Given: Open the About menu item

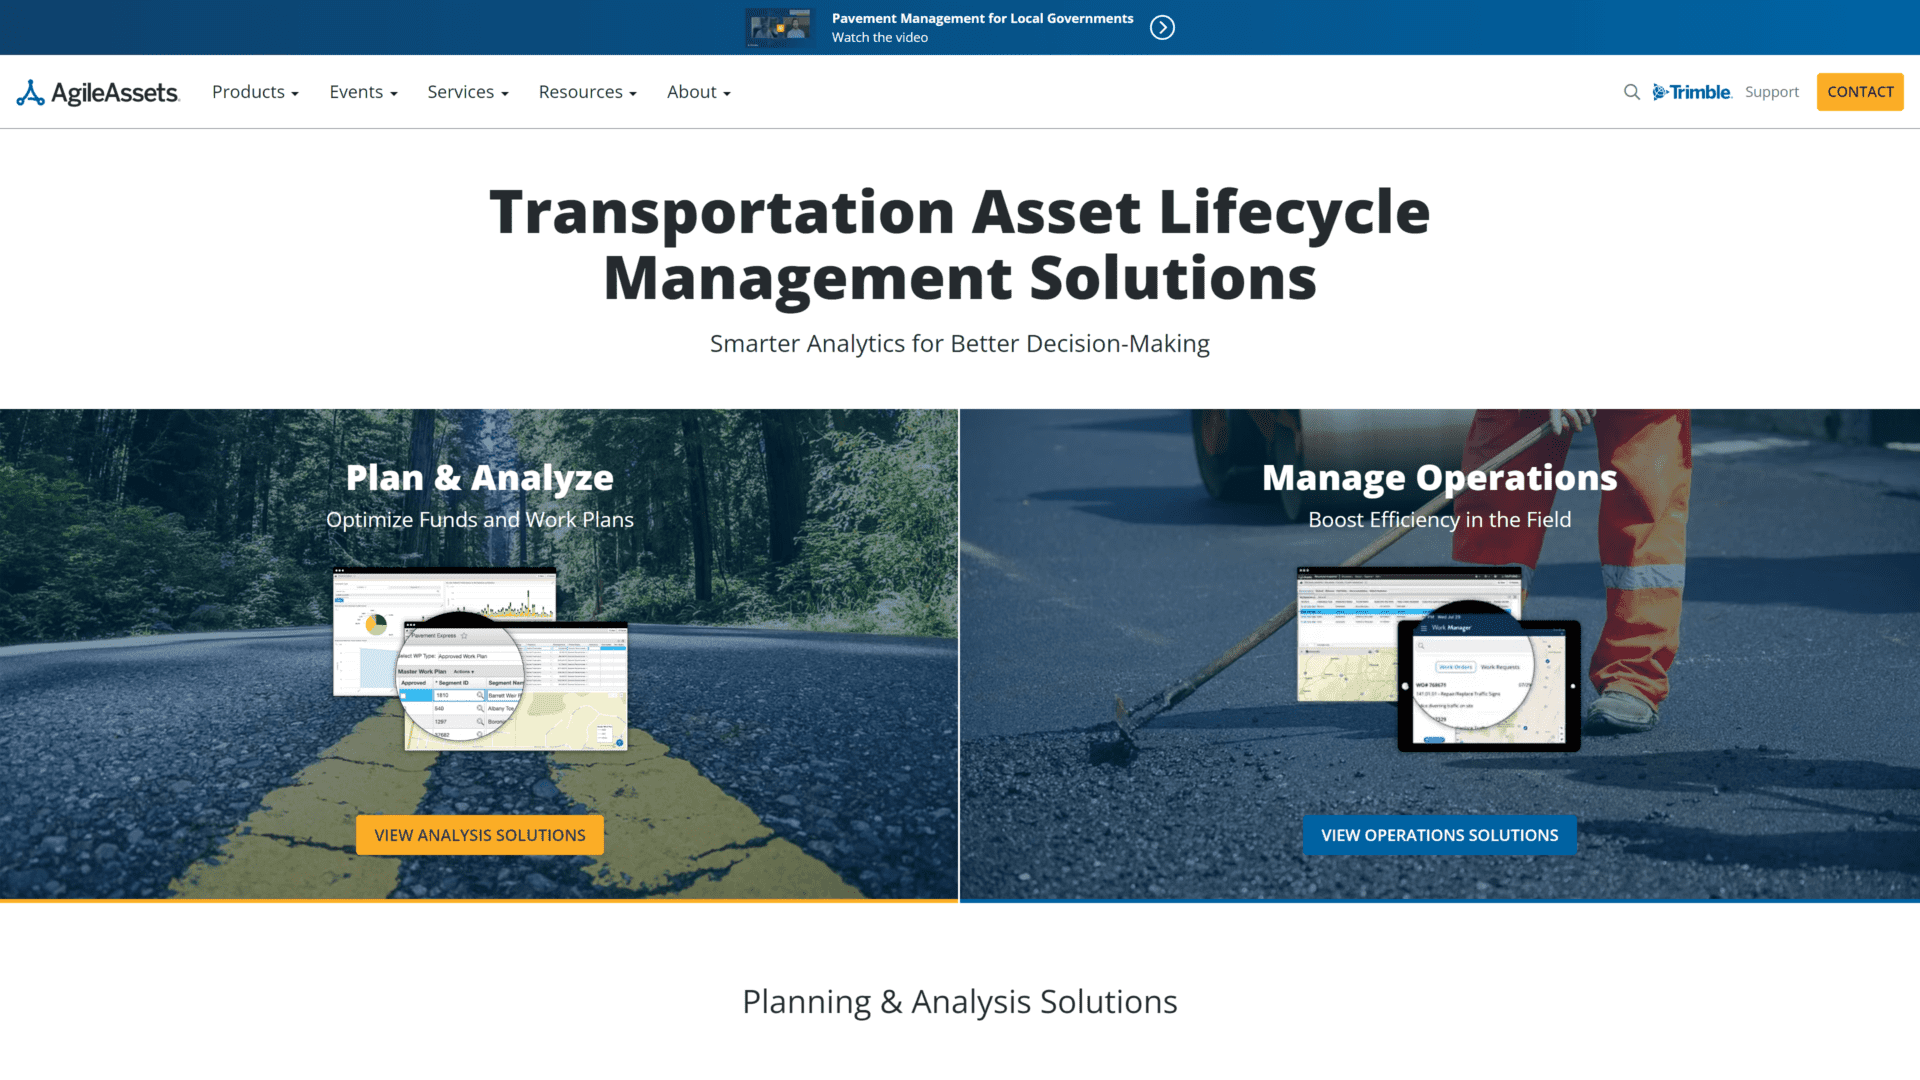Looking at the screenshot, I should (x=695, y=91).
